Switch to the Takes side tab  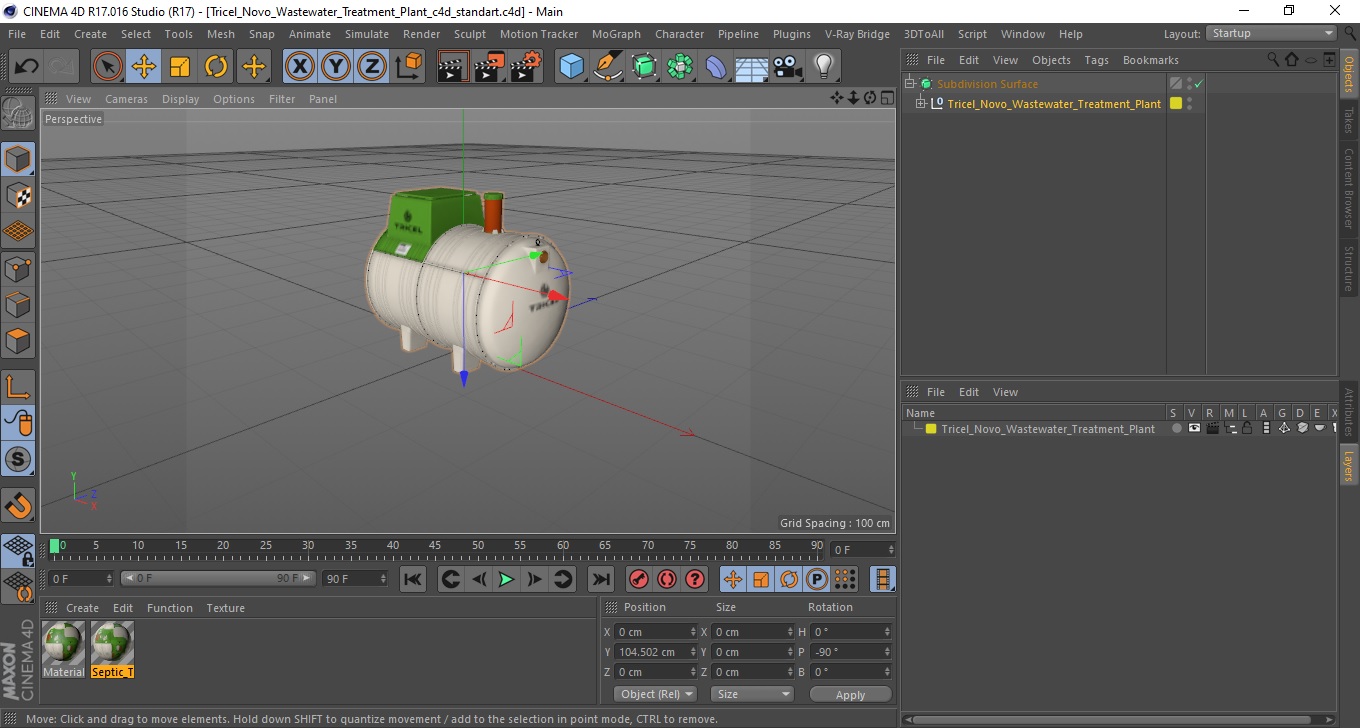pos(1349,120)
